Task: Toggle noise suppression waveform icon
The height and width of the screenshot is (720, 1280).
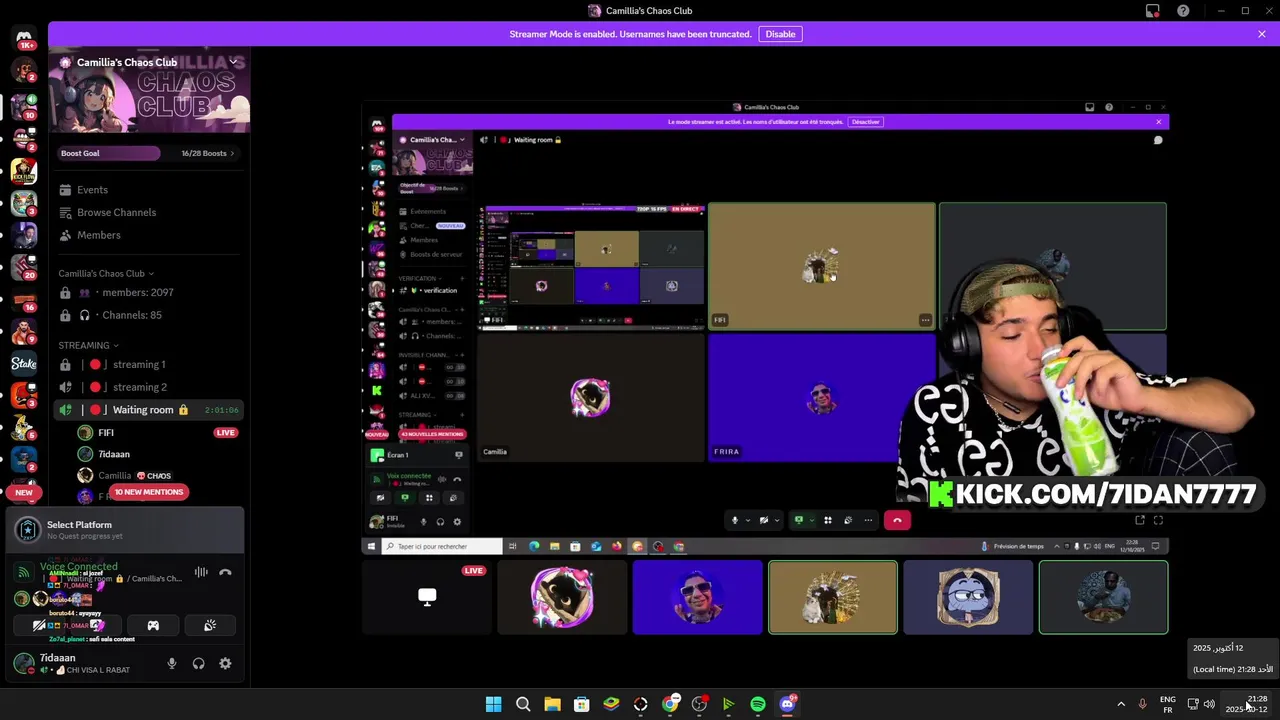Action: 201,572
